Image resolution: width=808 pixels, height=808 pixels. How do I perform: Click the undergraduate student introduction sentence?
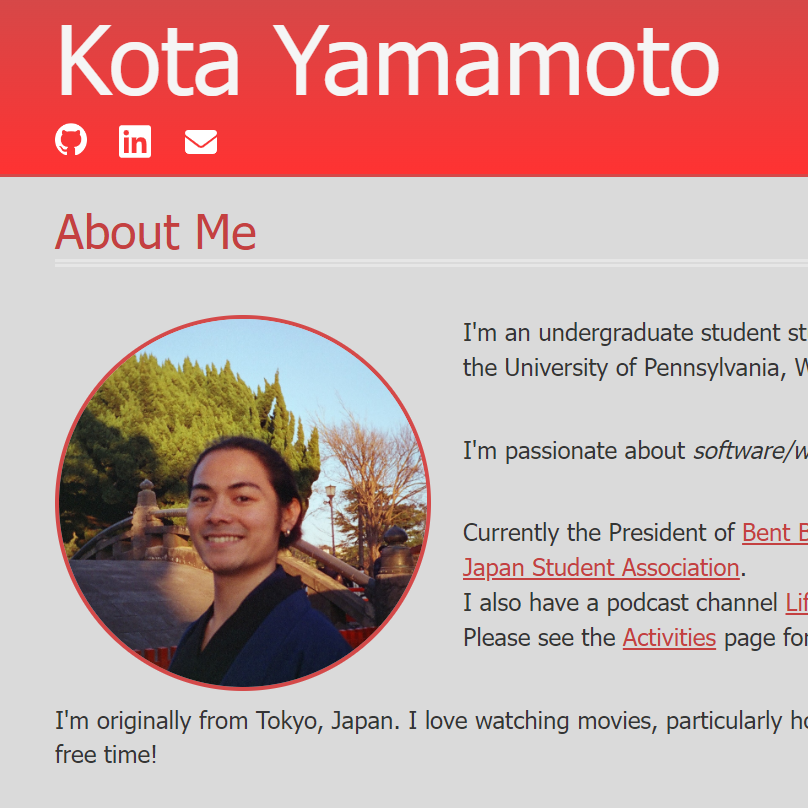coord(630,332)
